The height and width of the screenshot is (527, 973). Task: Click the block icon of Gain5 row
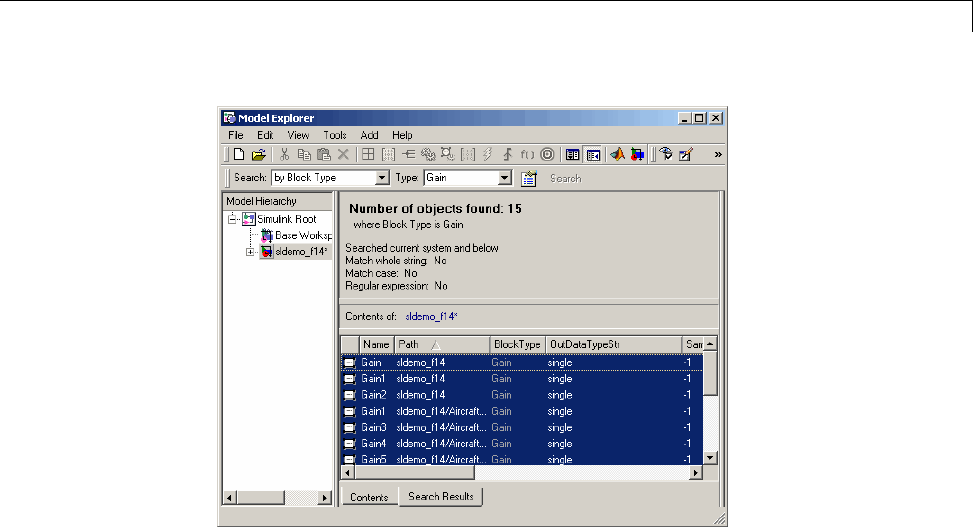pyautogui.click(x=350, y=459)
